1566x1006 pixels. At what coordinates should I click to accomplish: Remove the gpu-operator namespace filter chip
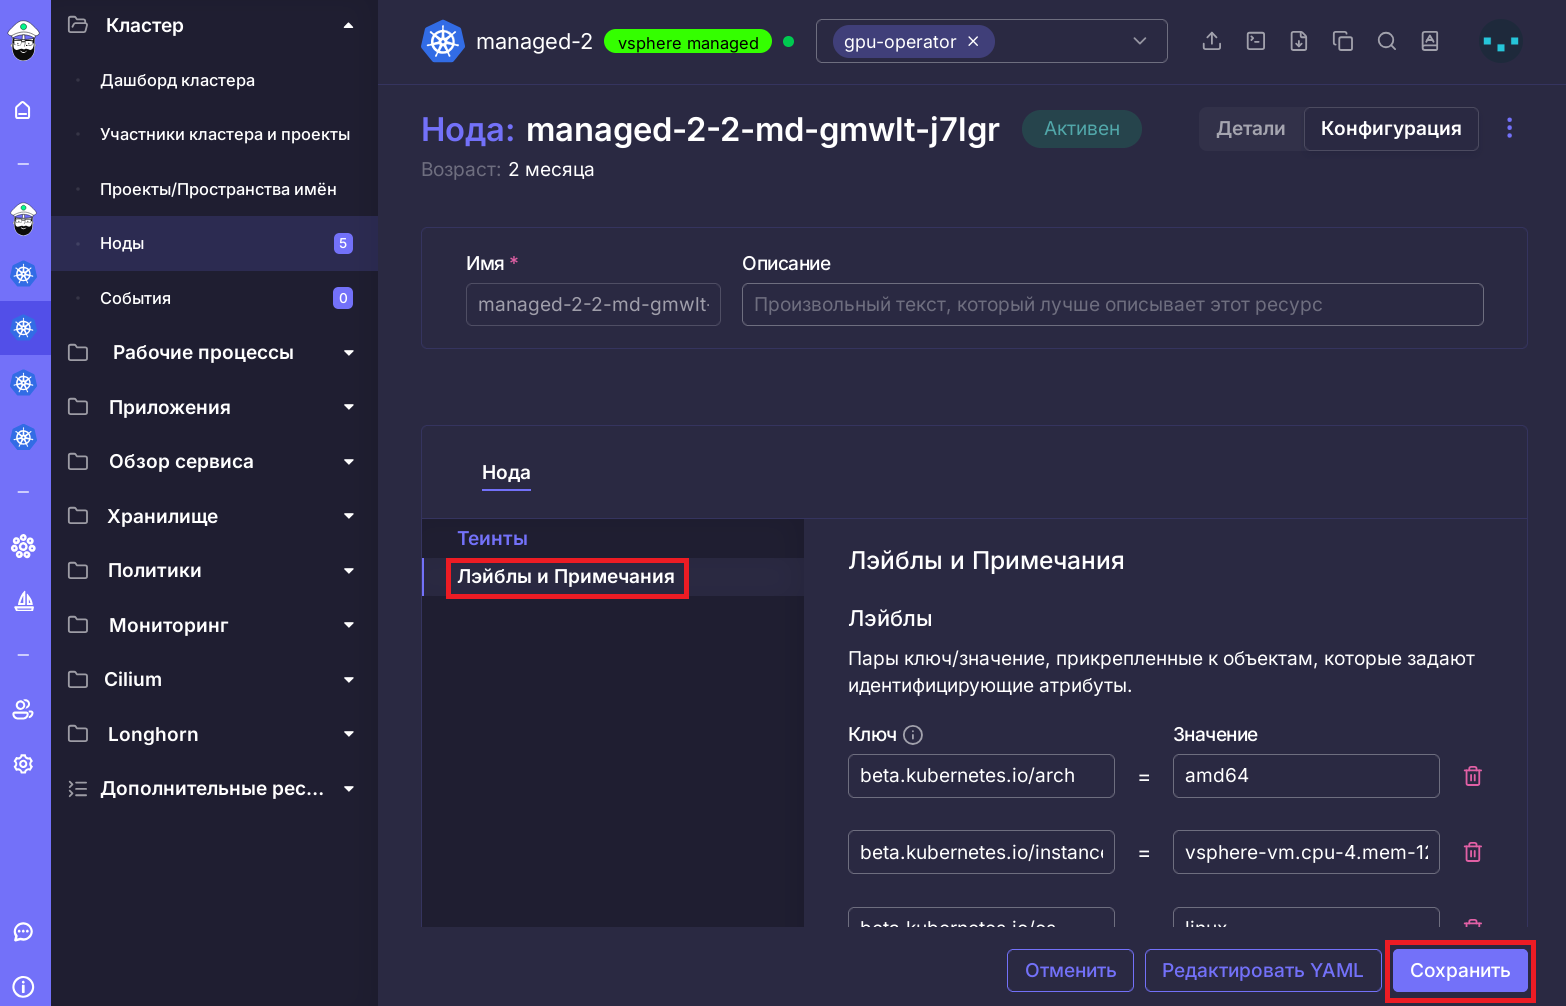[x=973, y=42]
